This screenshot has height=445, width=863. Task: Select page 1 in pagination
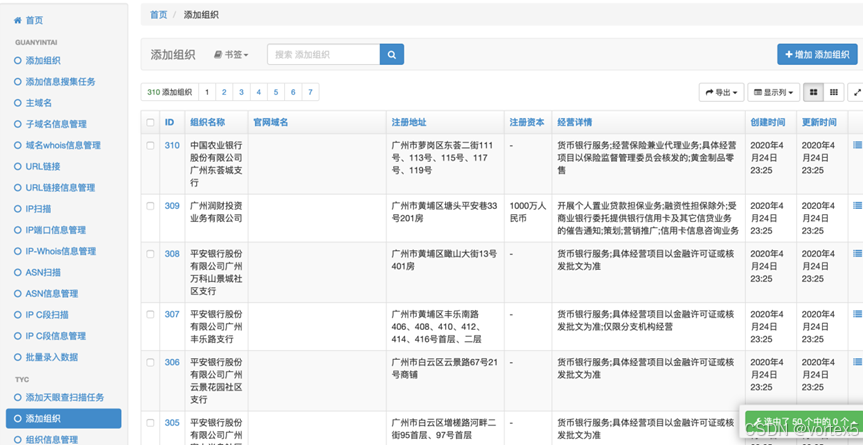tap(207, 92)
